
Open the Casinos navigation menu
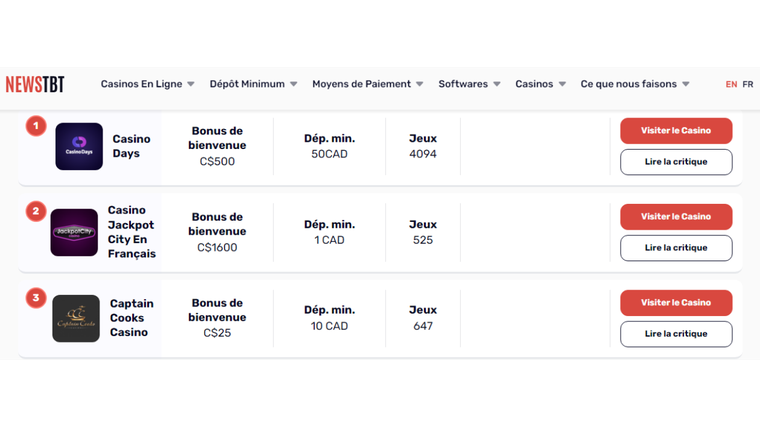click(540, 84)
